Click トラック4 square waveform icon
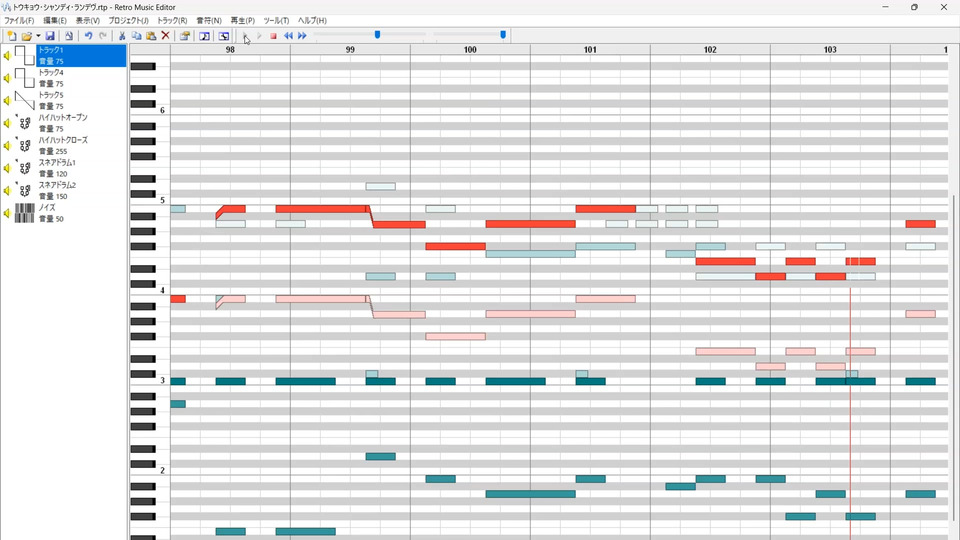The image size is (960, 540). tap(24, 78)
